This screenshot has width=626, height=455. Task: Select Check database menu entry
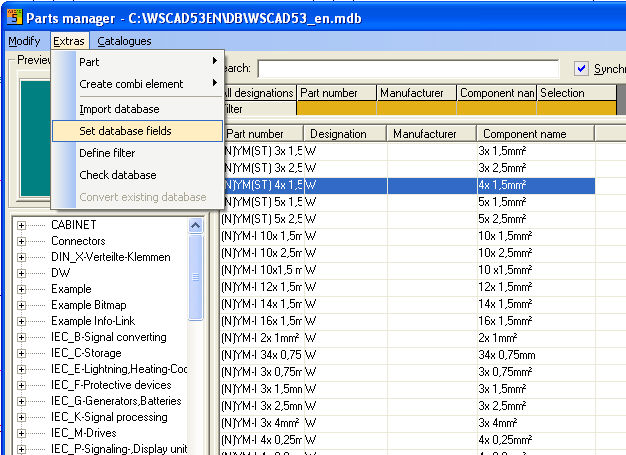click(137, 175)
